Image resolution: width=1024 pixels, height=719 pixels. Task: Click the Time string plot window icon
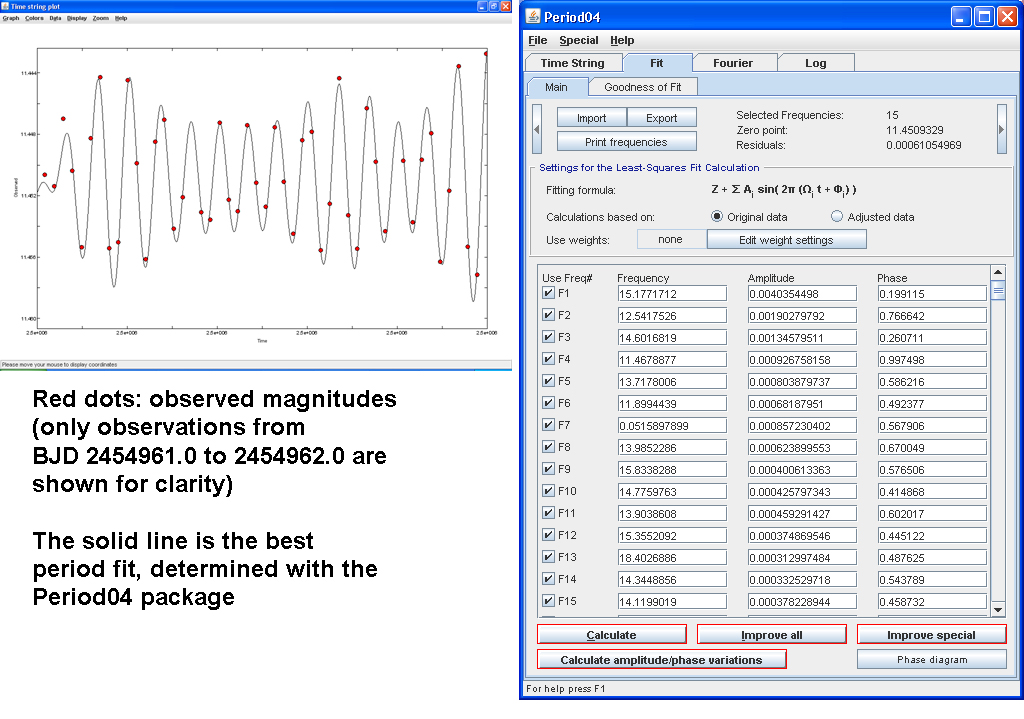[x=5, y=7]
